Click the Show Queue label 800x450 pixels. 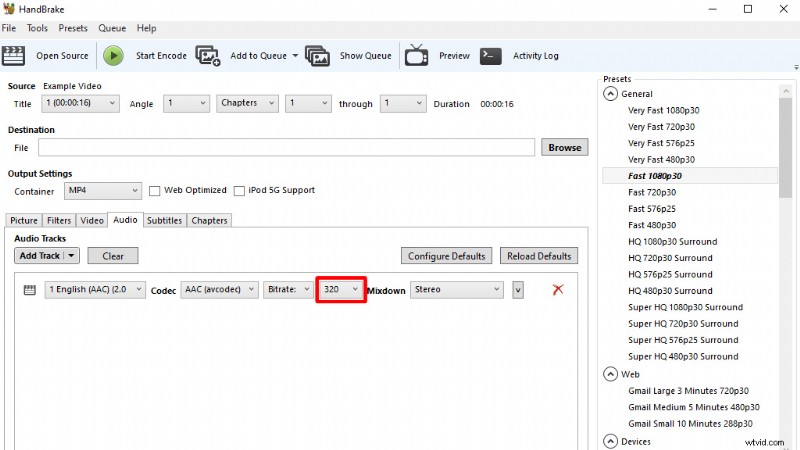click(366, 56)
